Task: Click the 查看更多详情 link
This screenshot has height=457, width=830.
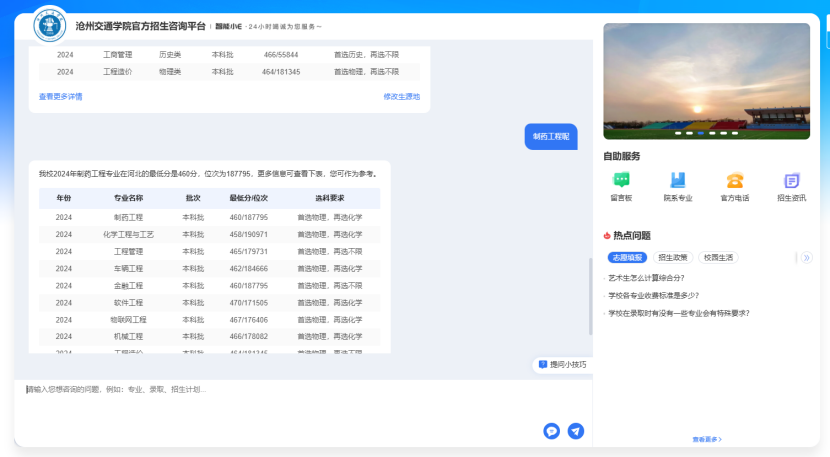Action: point(60,97)
